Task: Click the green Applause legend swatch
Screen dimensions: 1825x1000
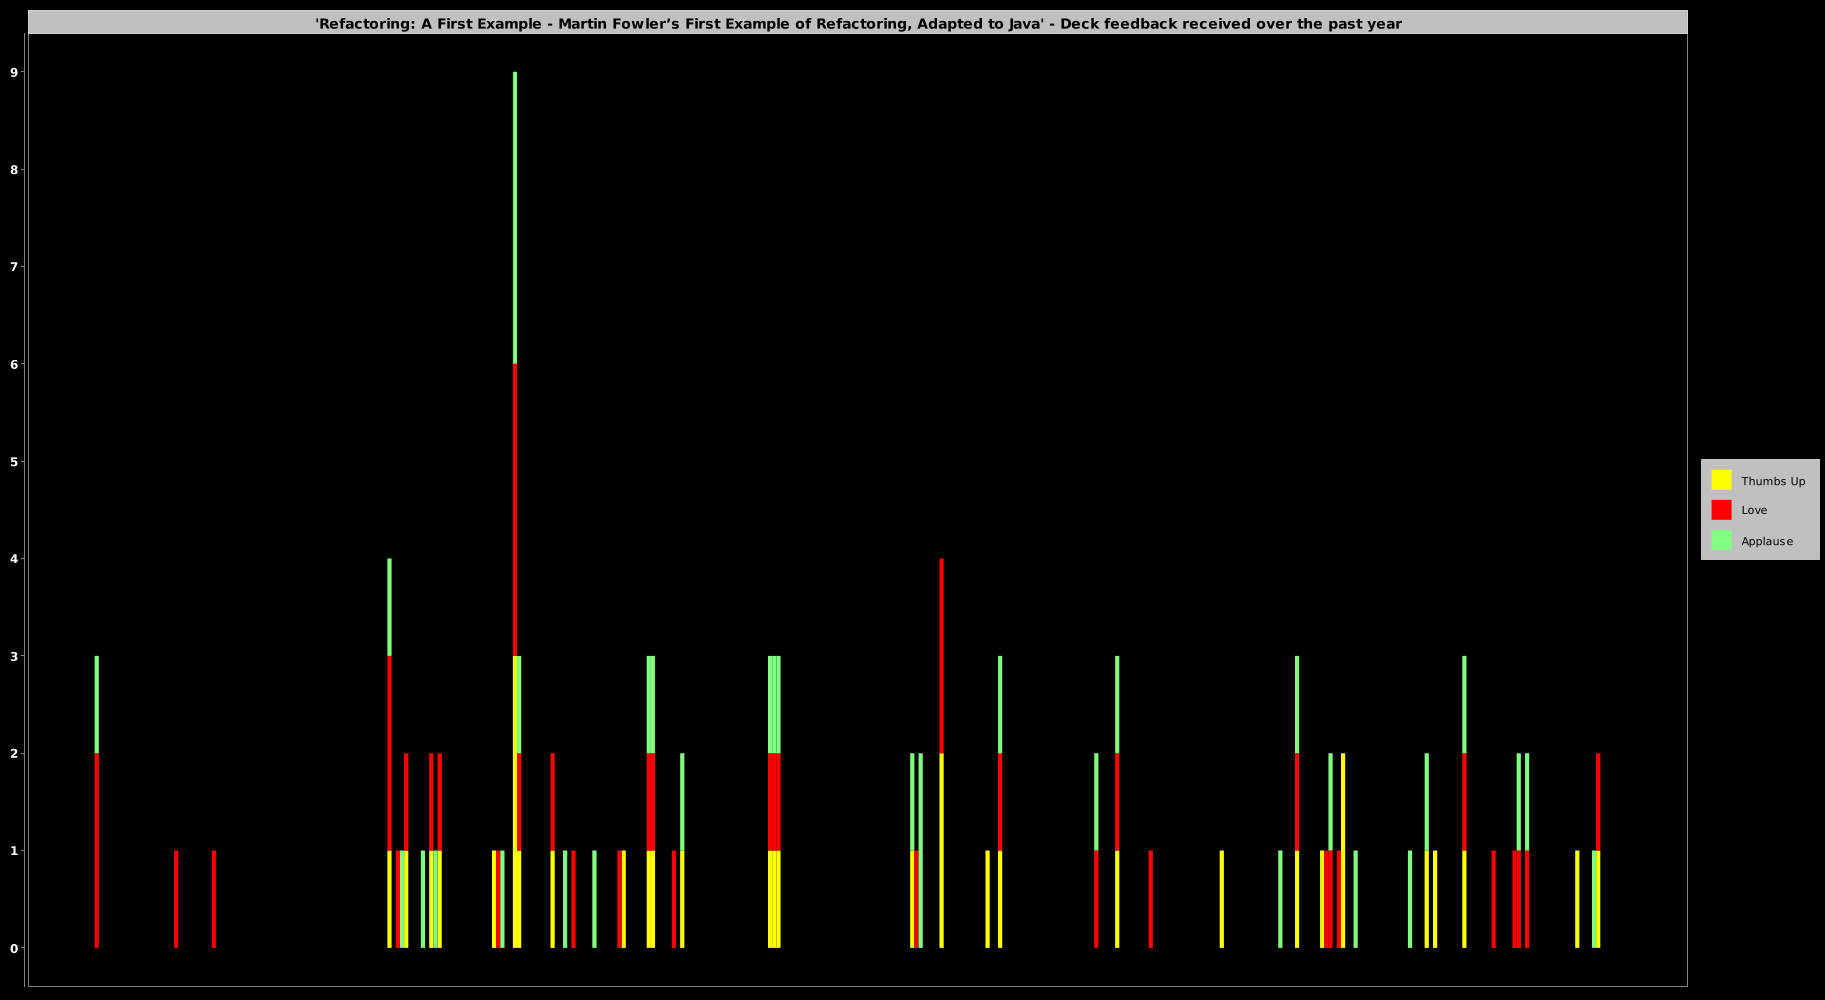Action: (x=1721, y=540)
